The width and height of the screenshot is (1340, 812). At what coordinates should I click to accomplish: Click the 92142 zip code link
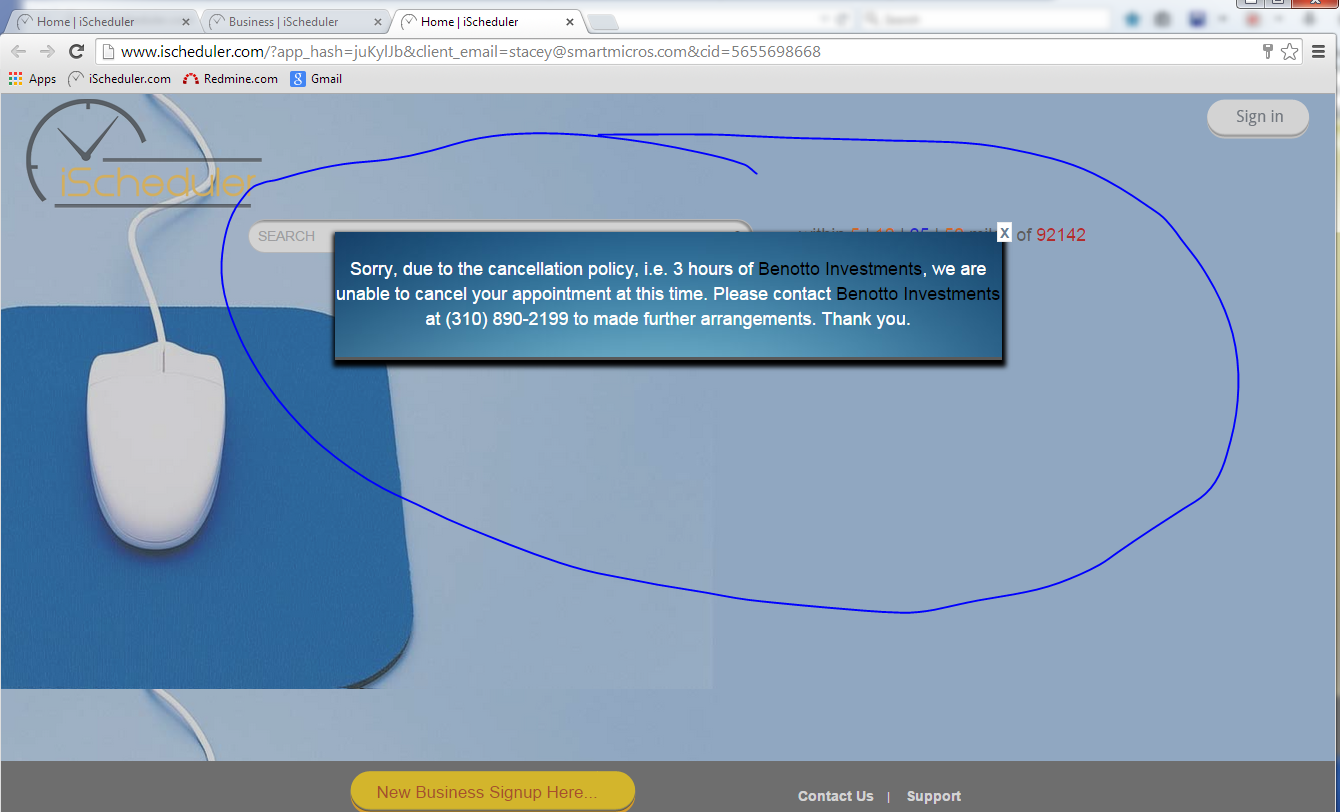pos(1061,236)
